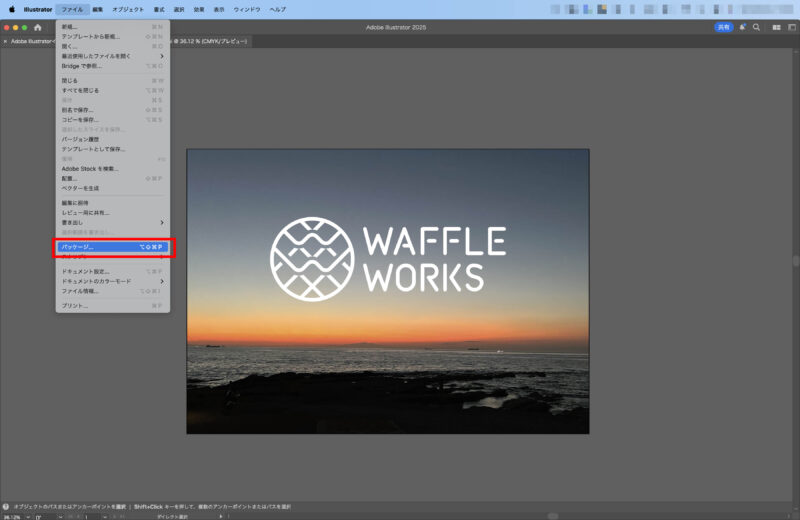Click the workspace switcher icon
The height and width of the screenshot is (520, 800).
(791, 27)
